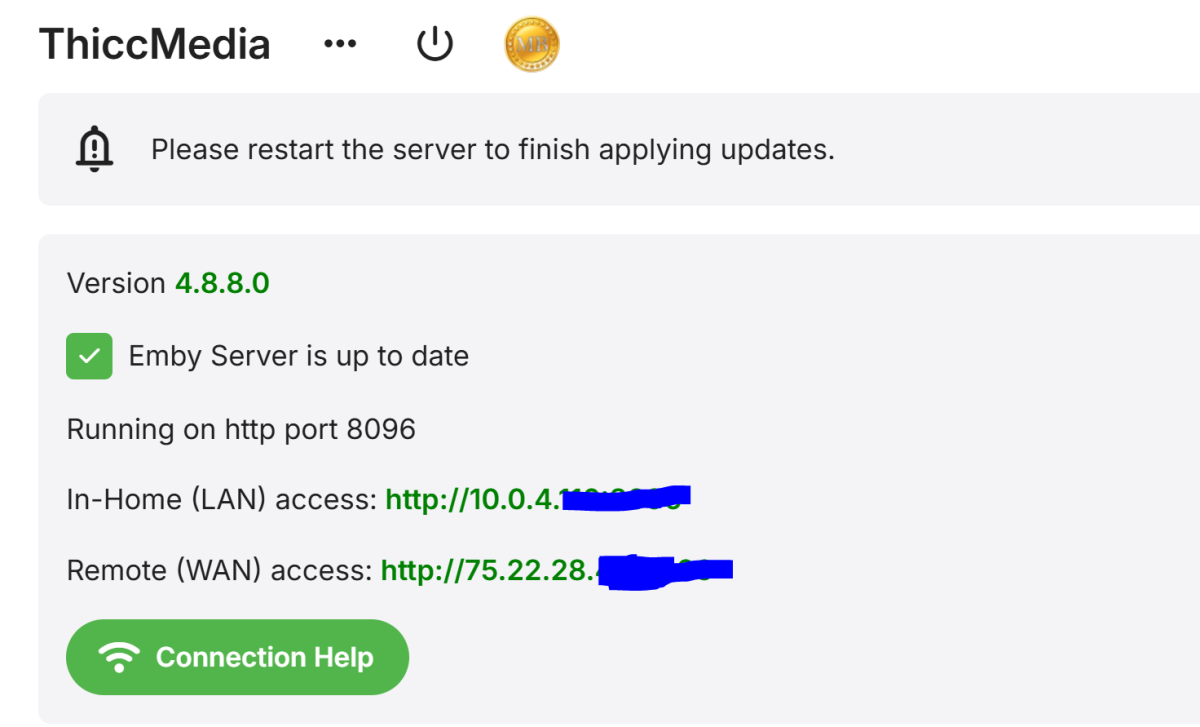The width and height of the screenshot is (1200, 727).
Task: Click the 8096 port number
Action: 381,429
